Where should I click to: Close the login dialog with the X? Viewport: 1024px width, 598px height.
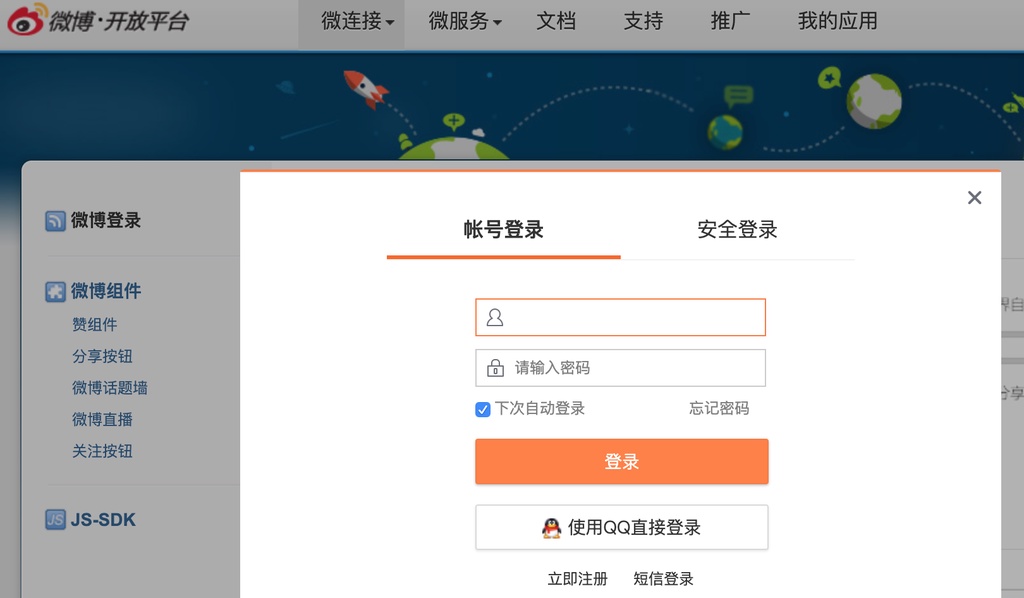[x=974, y=197]
